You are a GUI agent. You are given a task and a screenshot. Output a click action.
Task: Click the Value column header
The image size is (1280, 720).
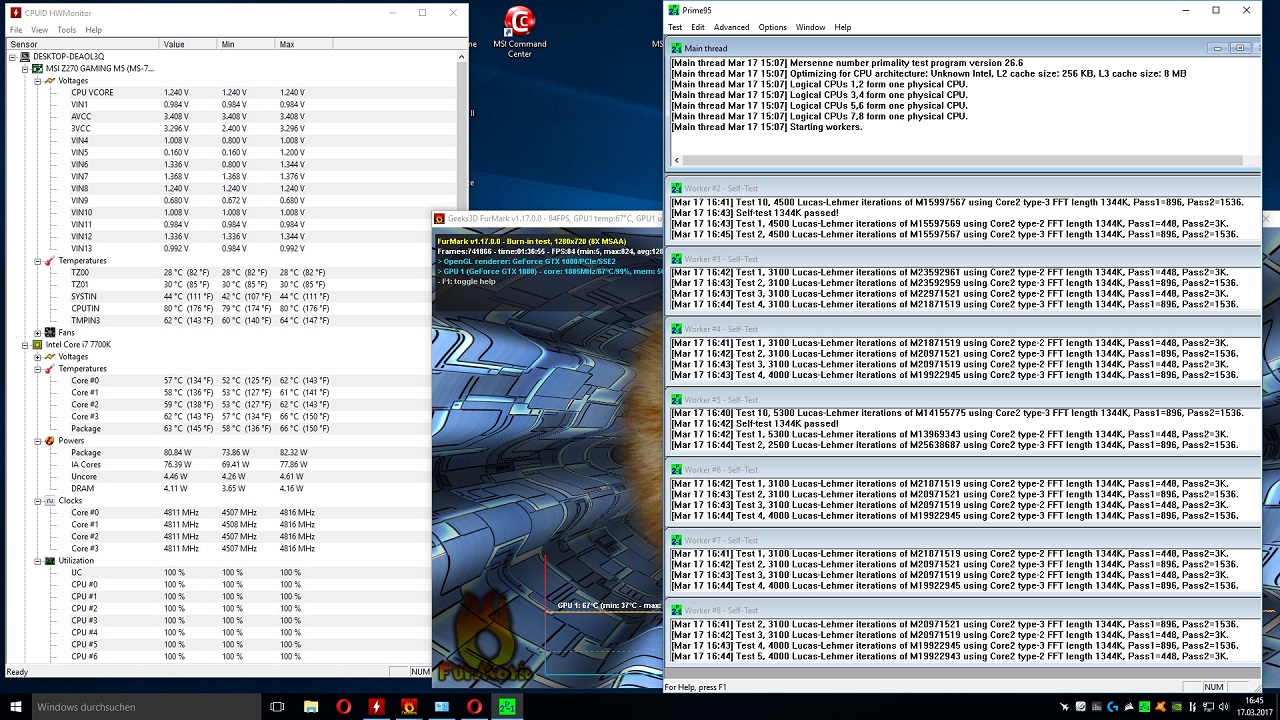[x=188, y=44]
